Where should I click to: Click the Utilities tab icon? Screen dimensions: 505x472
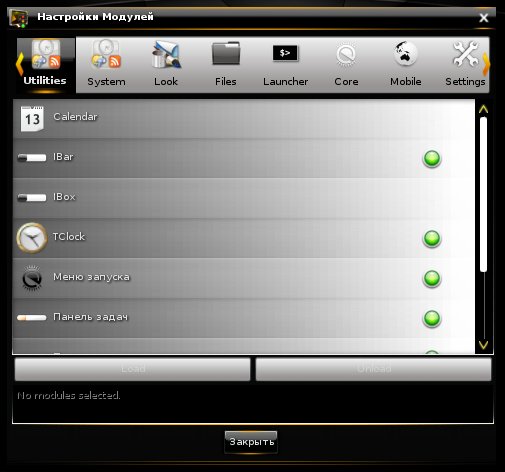(x=46, y=54)
